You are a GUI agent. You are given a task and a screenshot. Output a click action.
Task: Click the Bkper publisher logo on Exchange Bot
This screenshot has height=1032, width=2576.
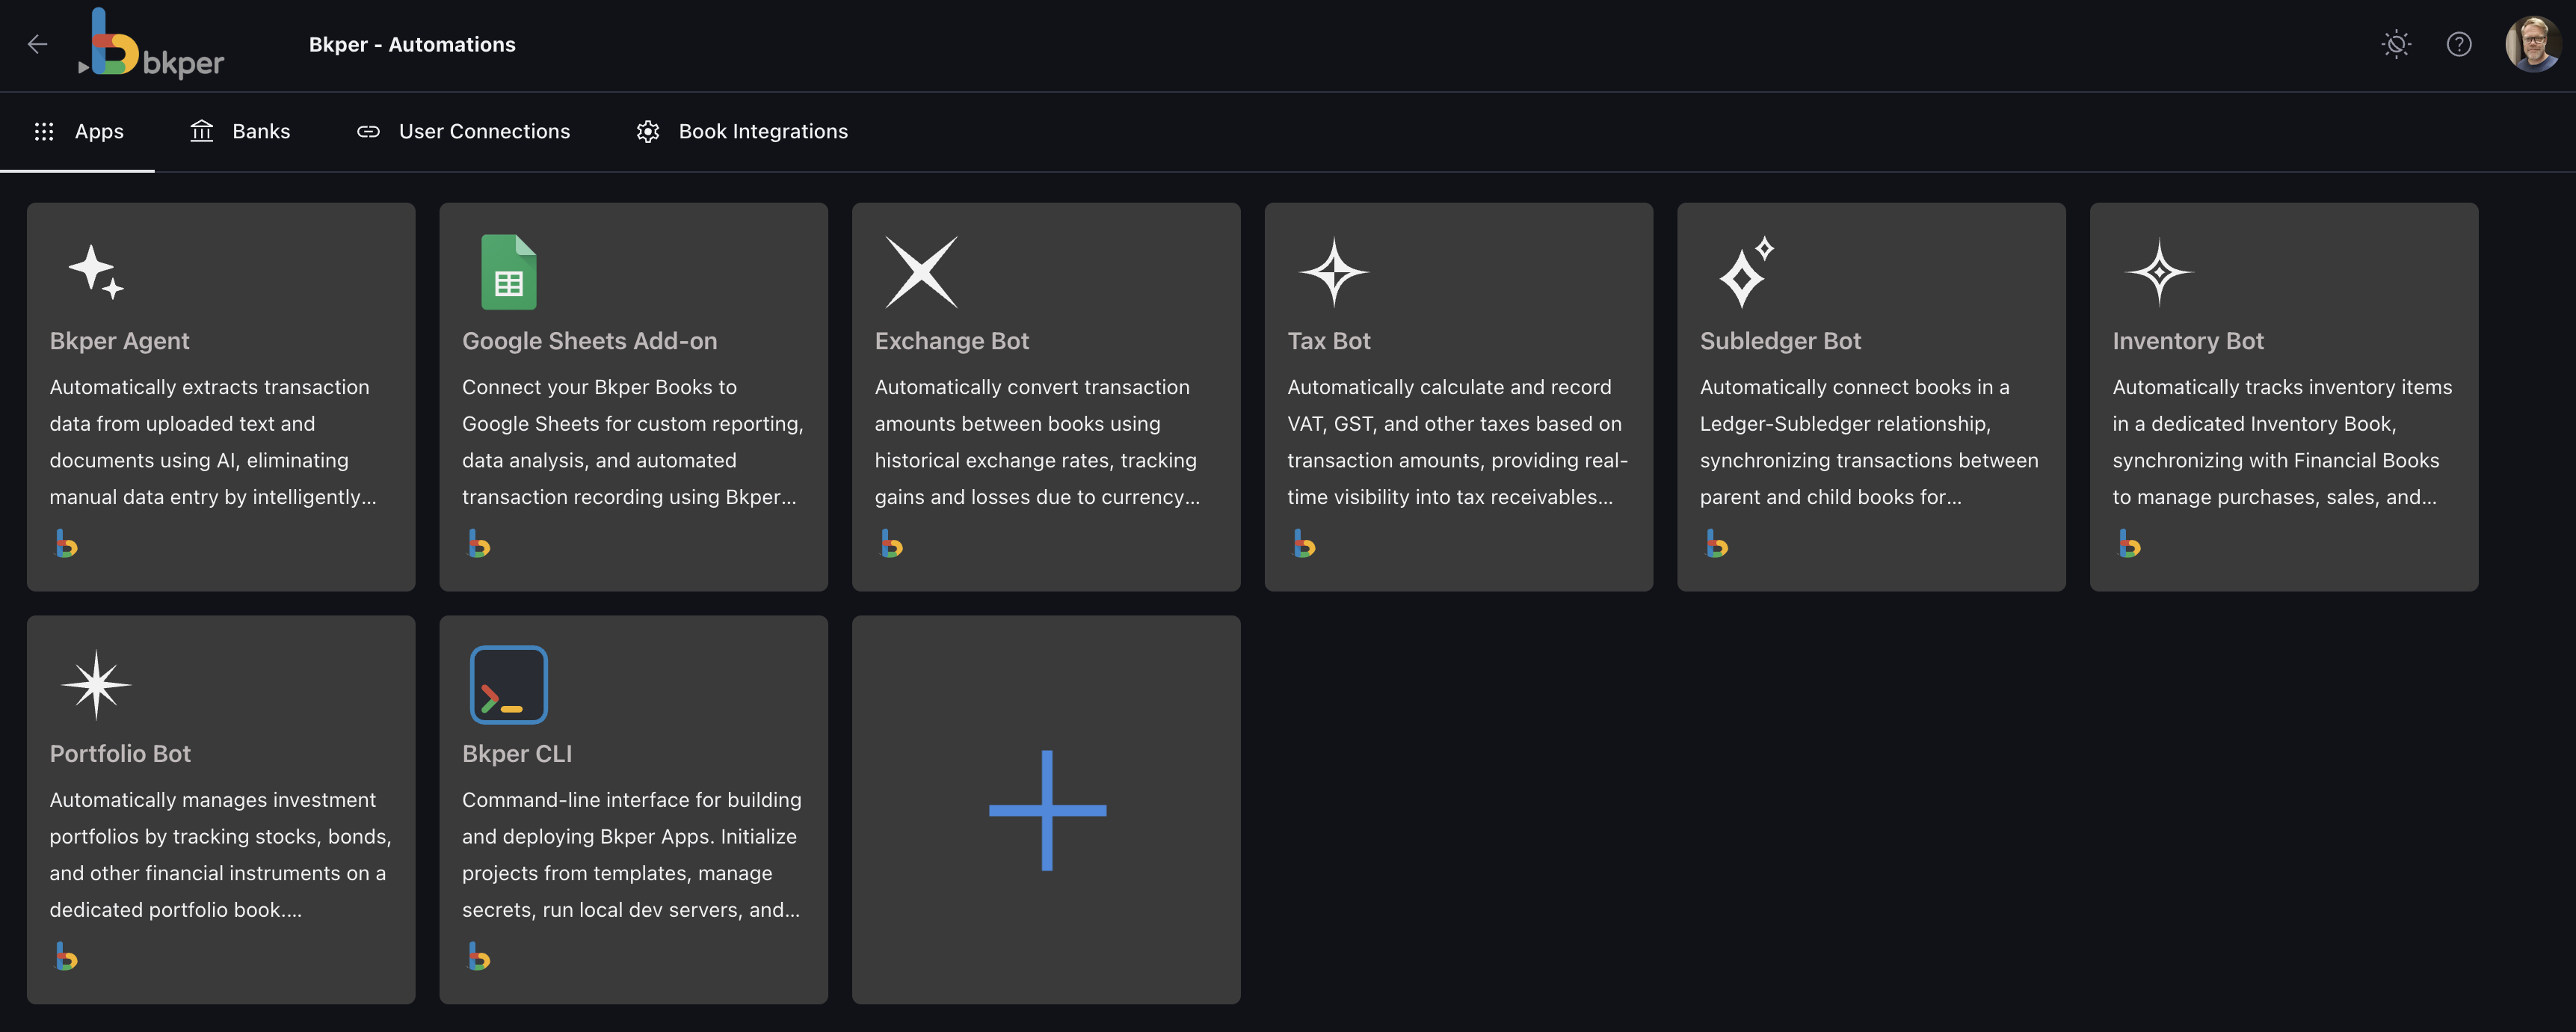pos(891,544)
